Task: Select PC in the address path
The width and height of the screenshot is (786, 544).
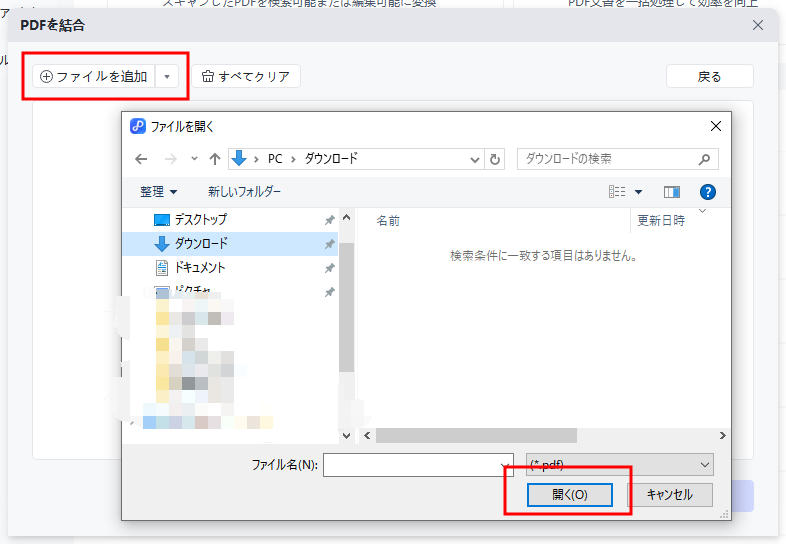Action: [x=275, y=159]
